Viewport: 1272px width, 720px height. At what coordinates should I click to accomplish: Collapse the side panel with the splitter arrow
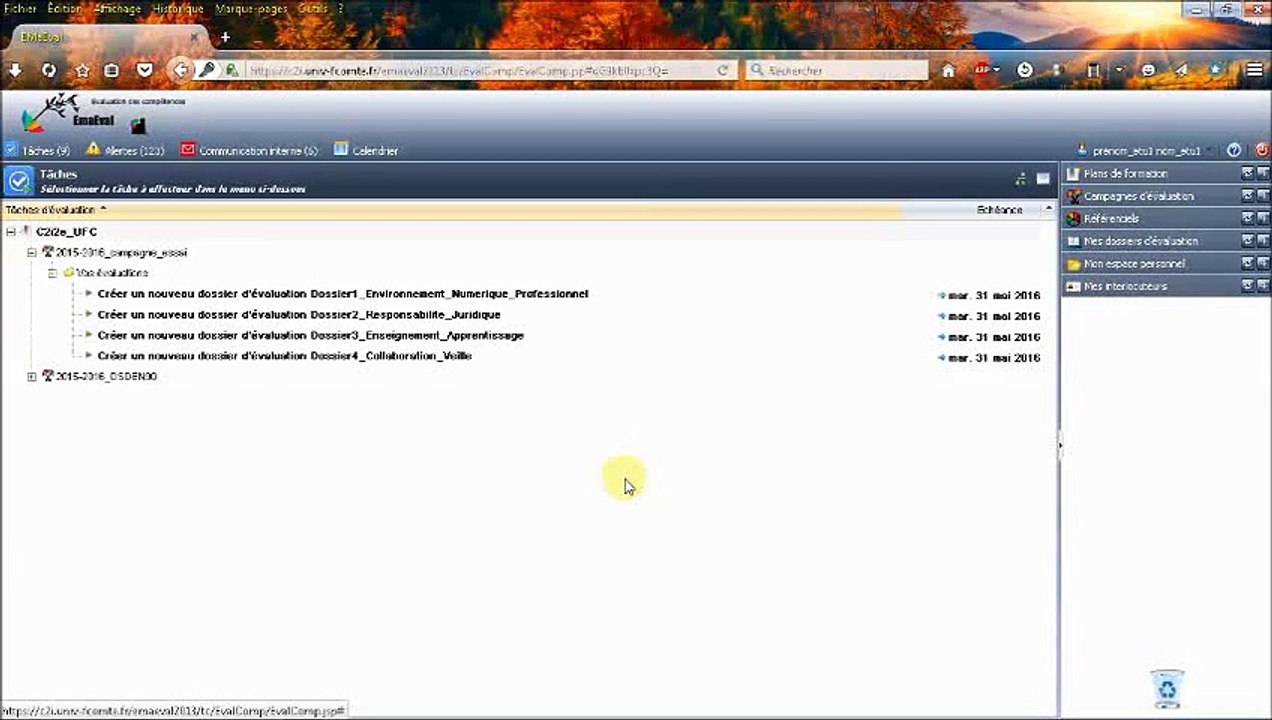point(1059,447)
